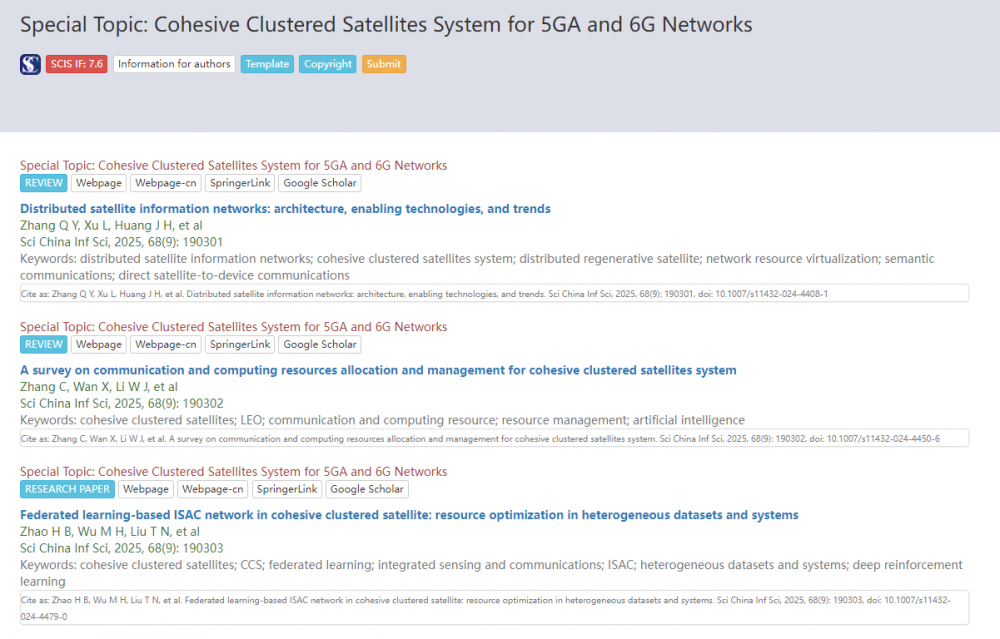
Task: Open SpringerLink for the Federated learning paper
Action: (287, 489)
